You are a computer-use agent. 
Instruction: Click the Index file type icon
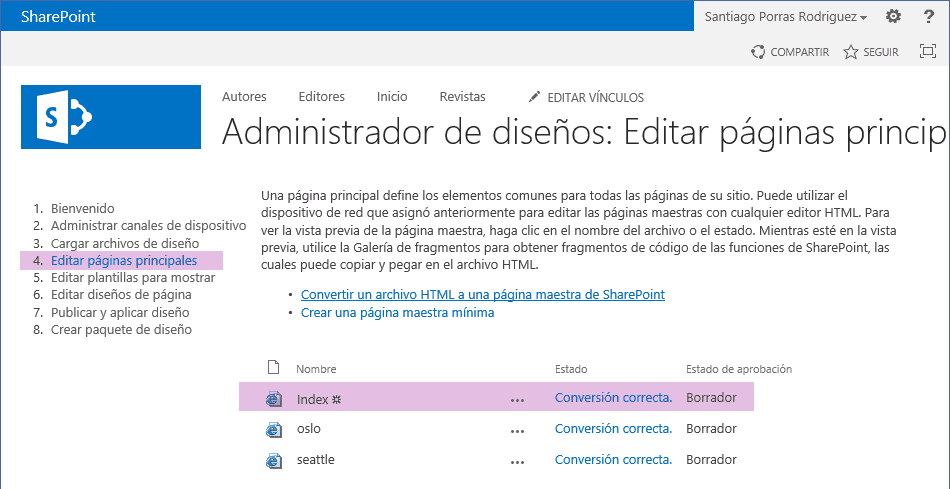(x=274, y=399)
